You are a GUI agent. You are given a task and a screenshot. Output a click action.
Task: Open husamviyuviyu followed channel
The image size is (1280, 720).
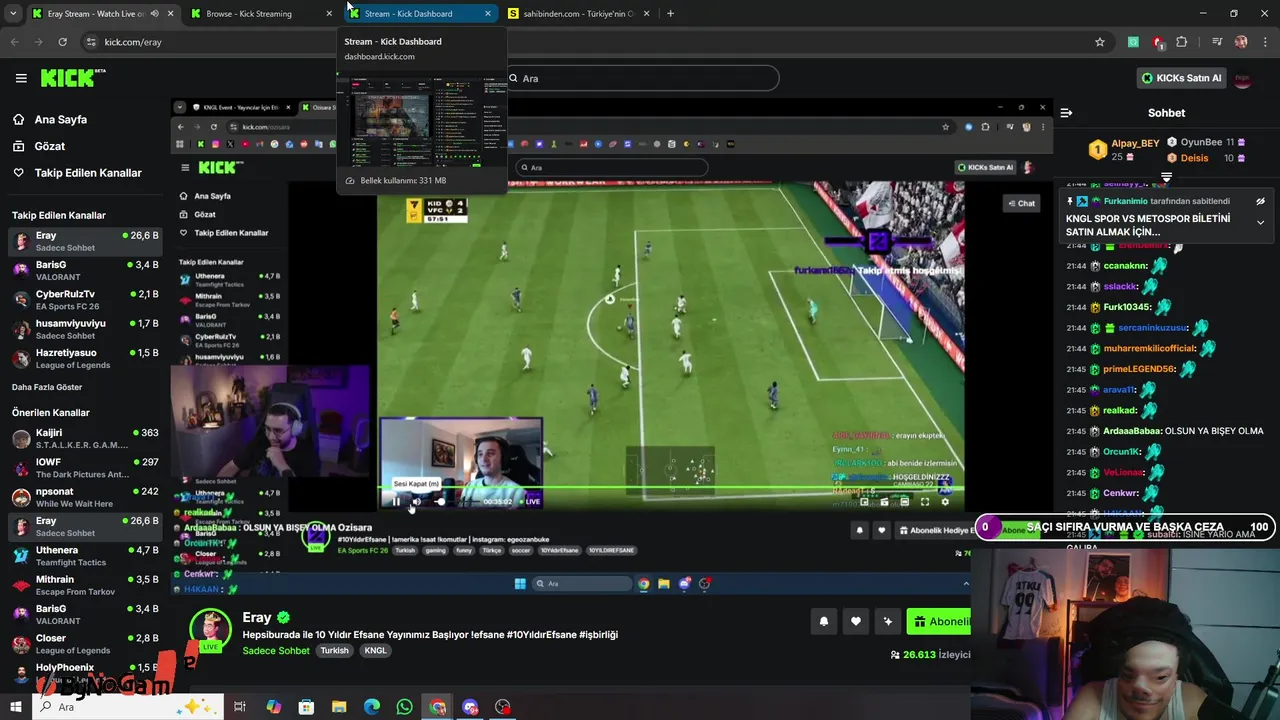tap(84, 329)
